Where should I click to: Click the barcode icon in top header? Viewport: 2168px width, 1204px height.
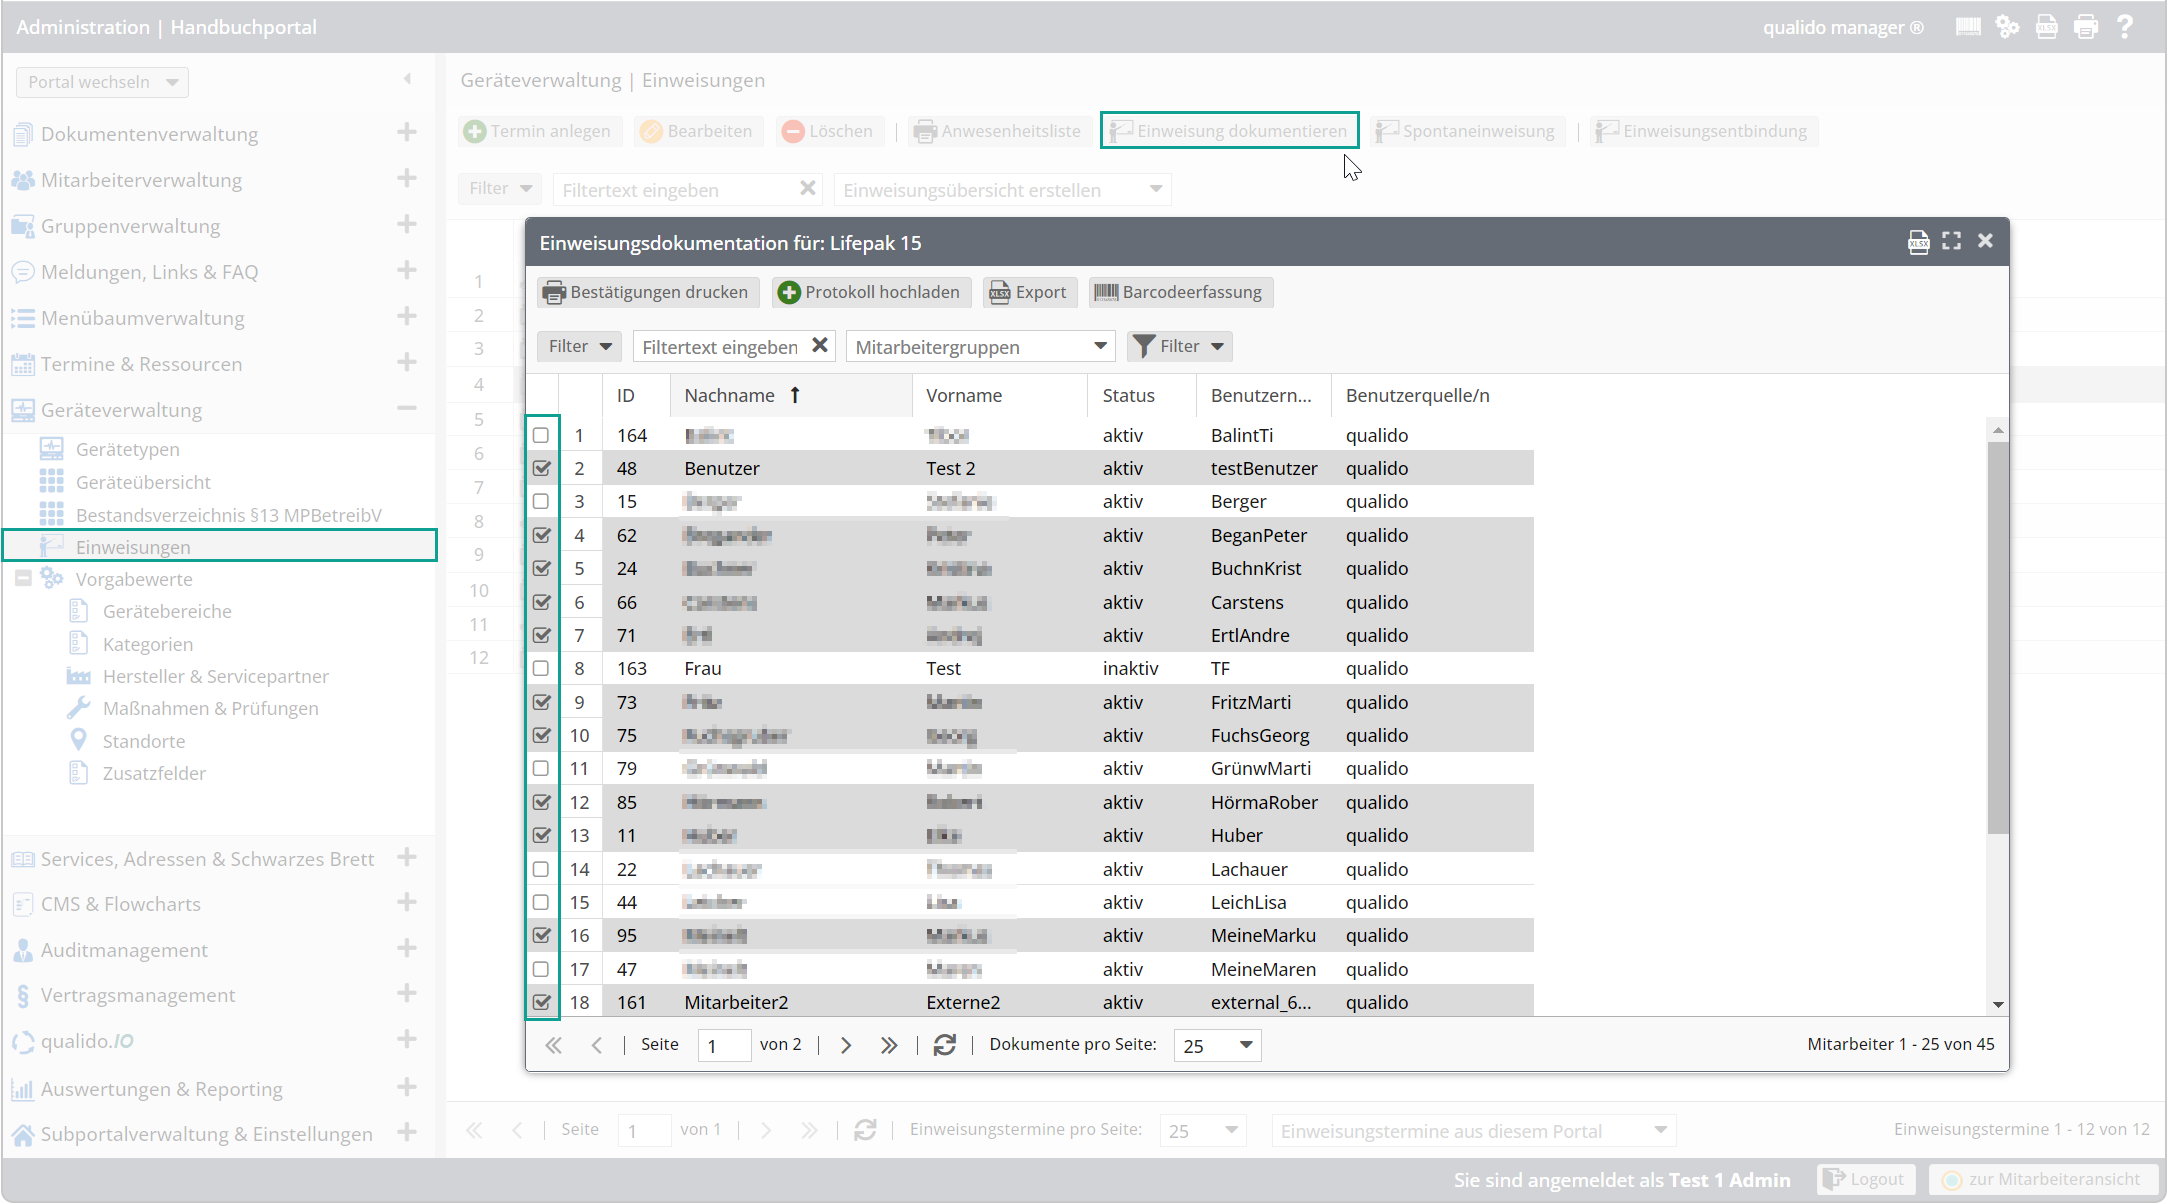click(x=1968, y=27)
